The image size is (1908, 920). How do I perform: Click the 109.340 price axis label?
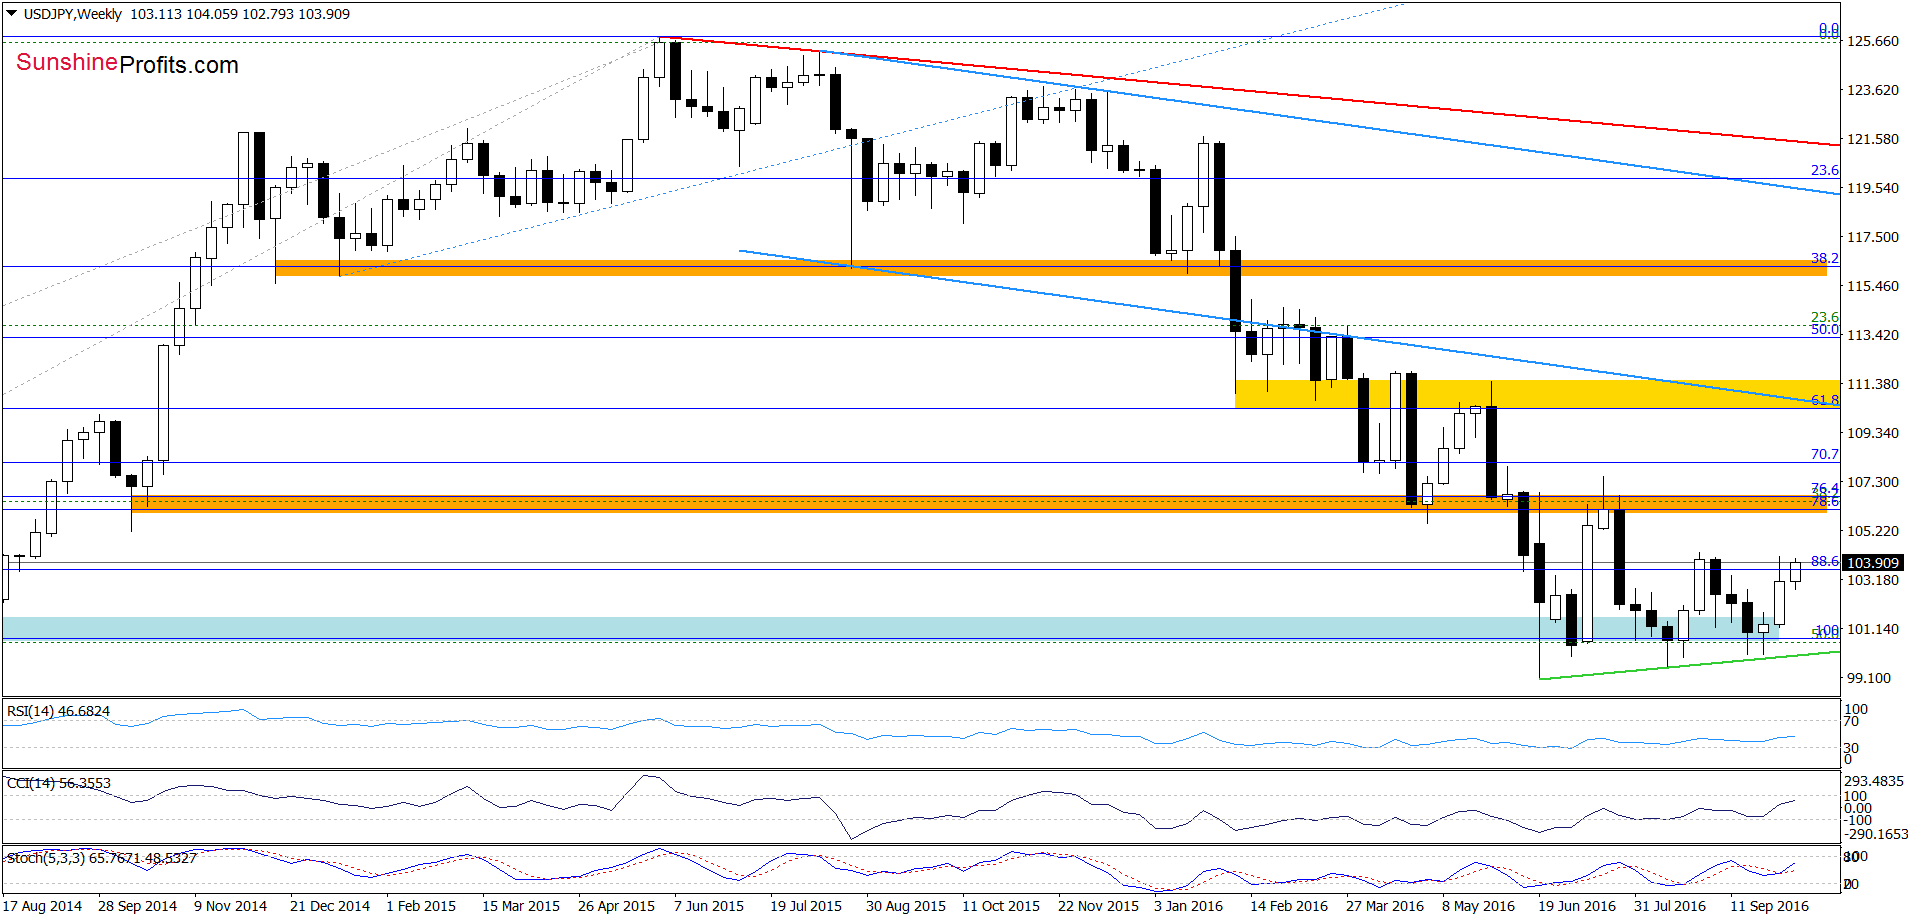click(x=1872, y=433)
